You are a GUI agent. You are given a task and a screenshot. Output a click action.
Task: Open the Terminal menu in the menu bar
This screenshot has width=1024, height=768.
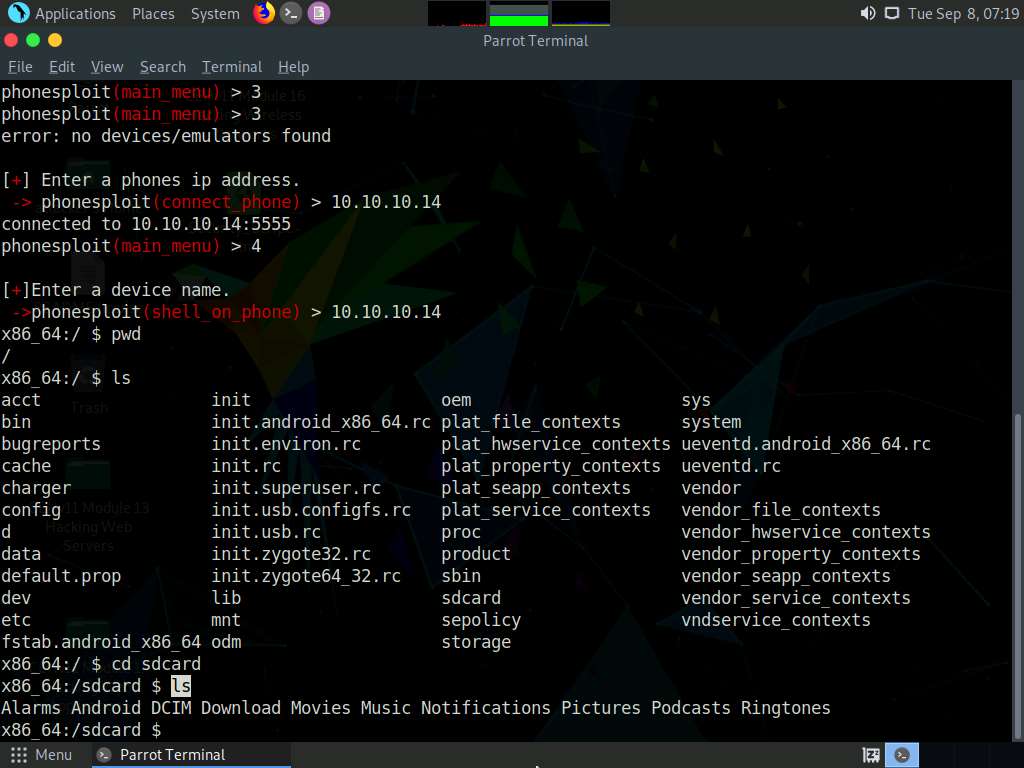pos(231,67)
